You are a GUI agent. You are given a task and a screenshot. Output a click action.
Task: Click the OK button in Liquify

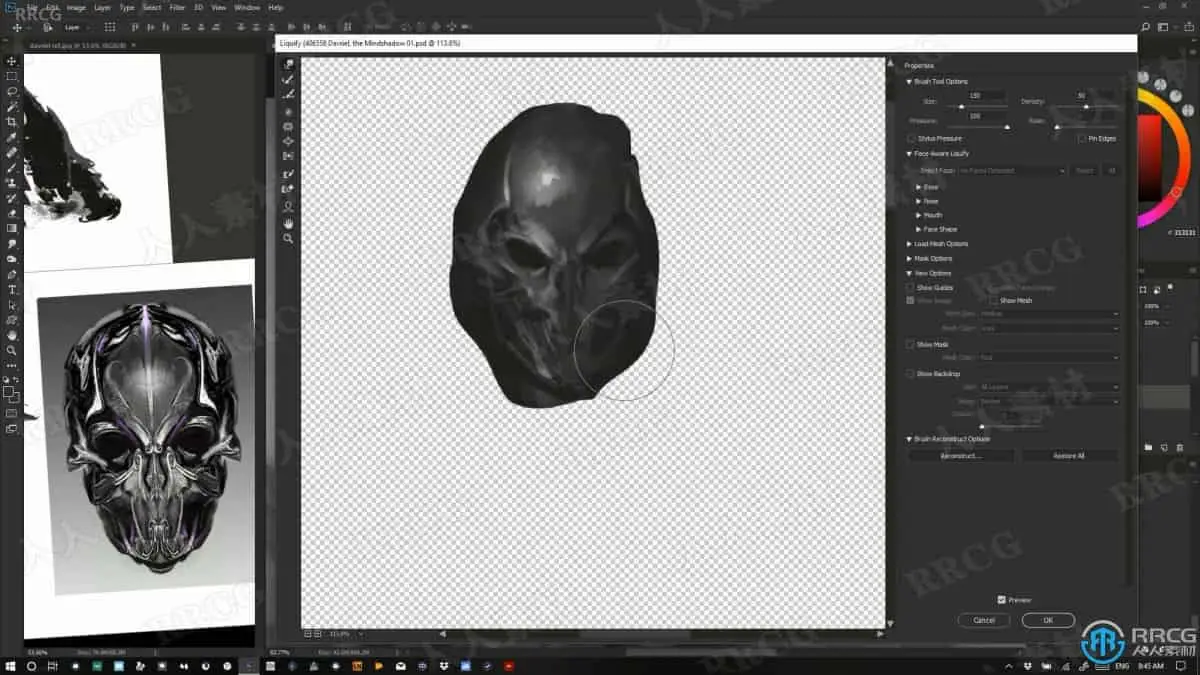coord(1048,620)
